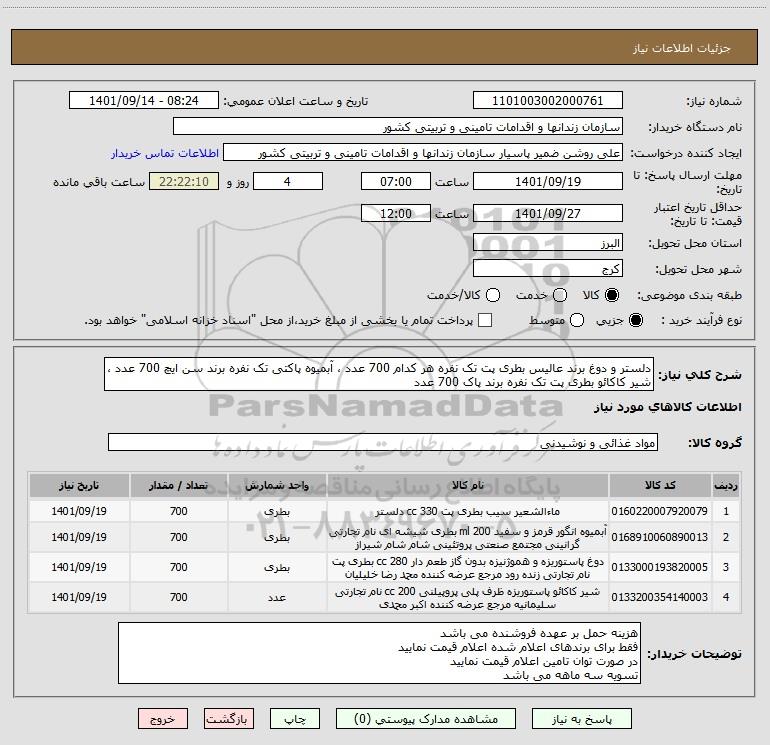Click the unit بطری in row 2
This screenshot has width=770, height=745.
point(277,537)
